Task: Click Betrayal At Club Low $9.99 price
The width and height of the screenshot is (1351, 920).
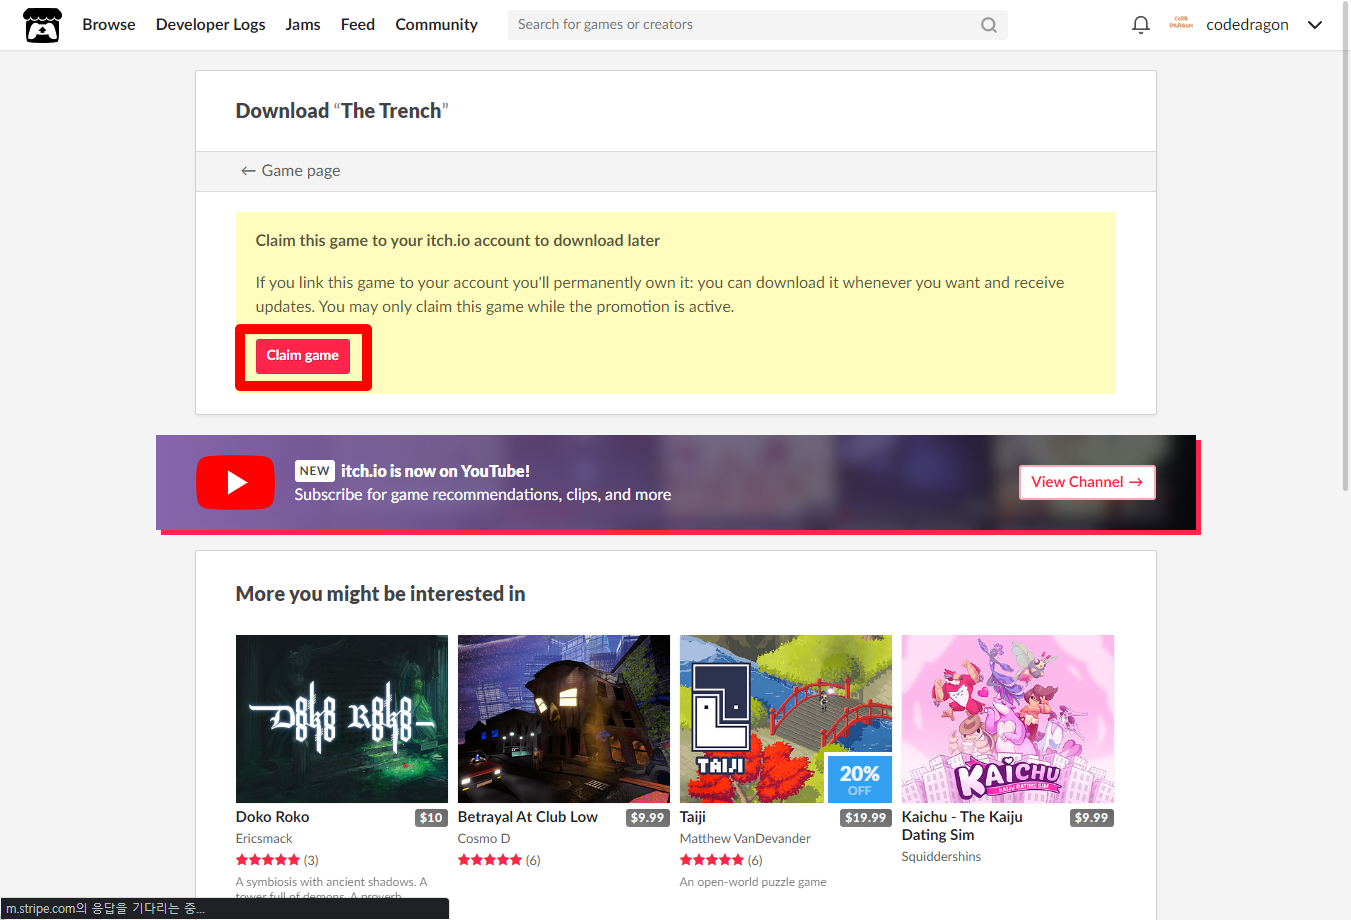Action: tap(648, 818)
